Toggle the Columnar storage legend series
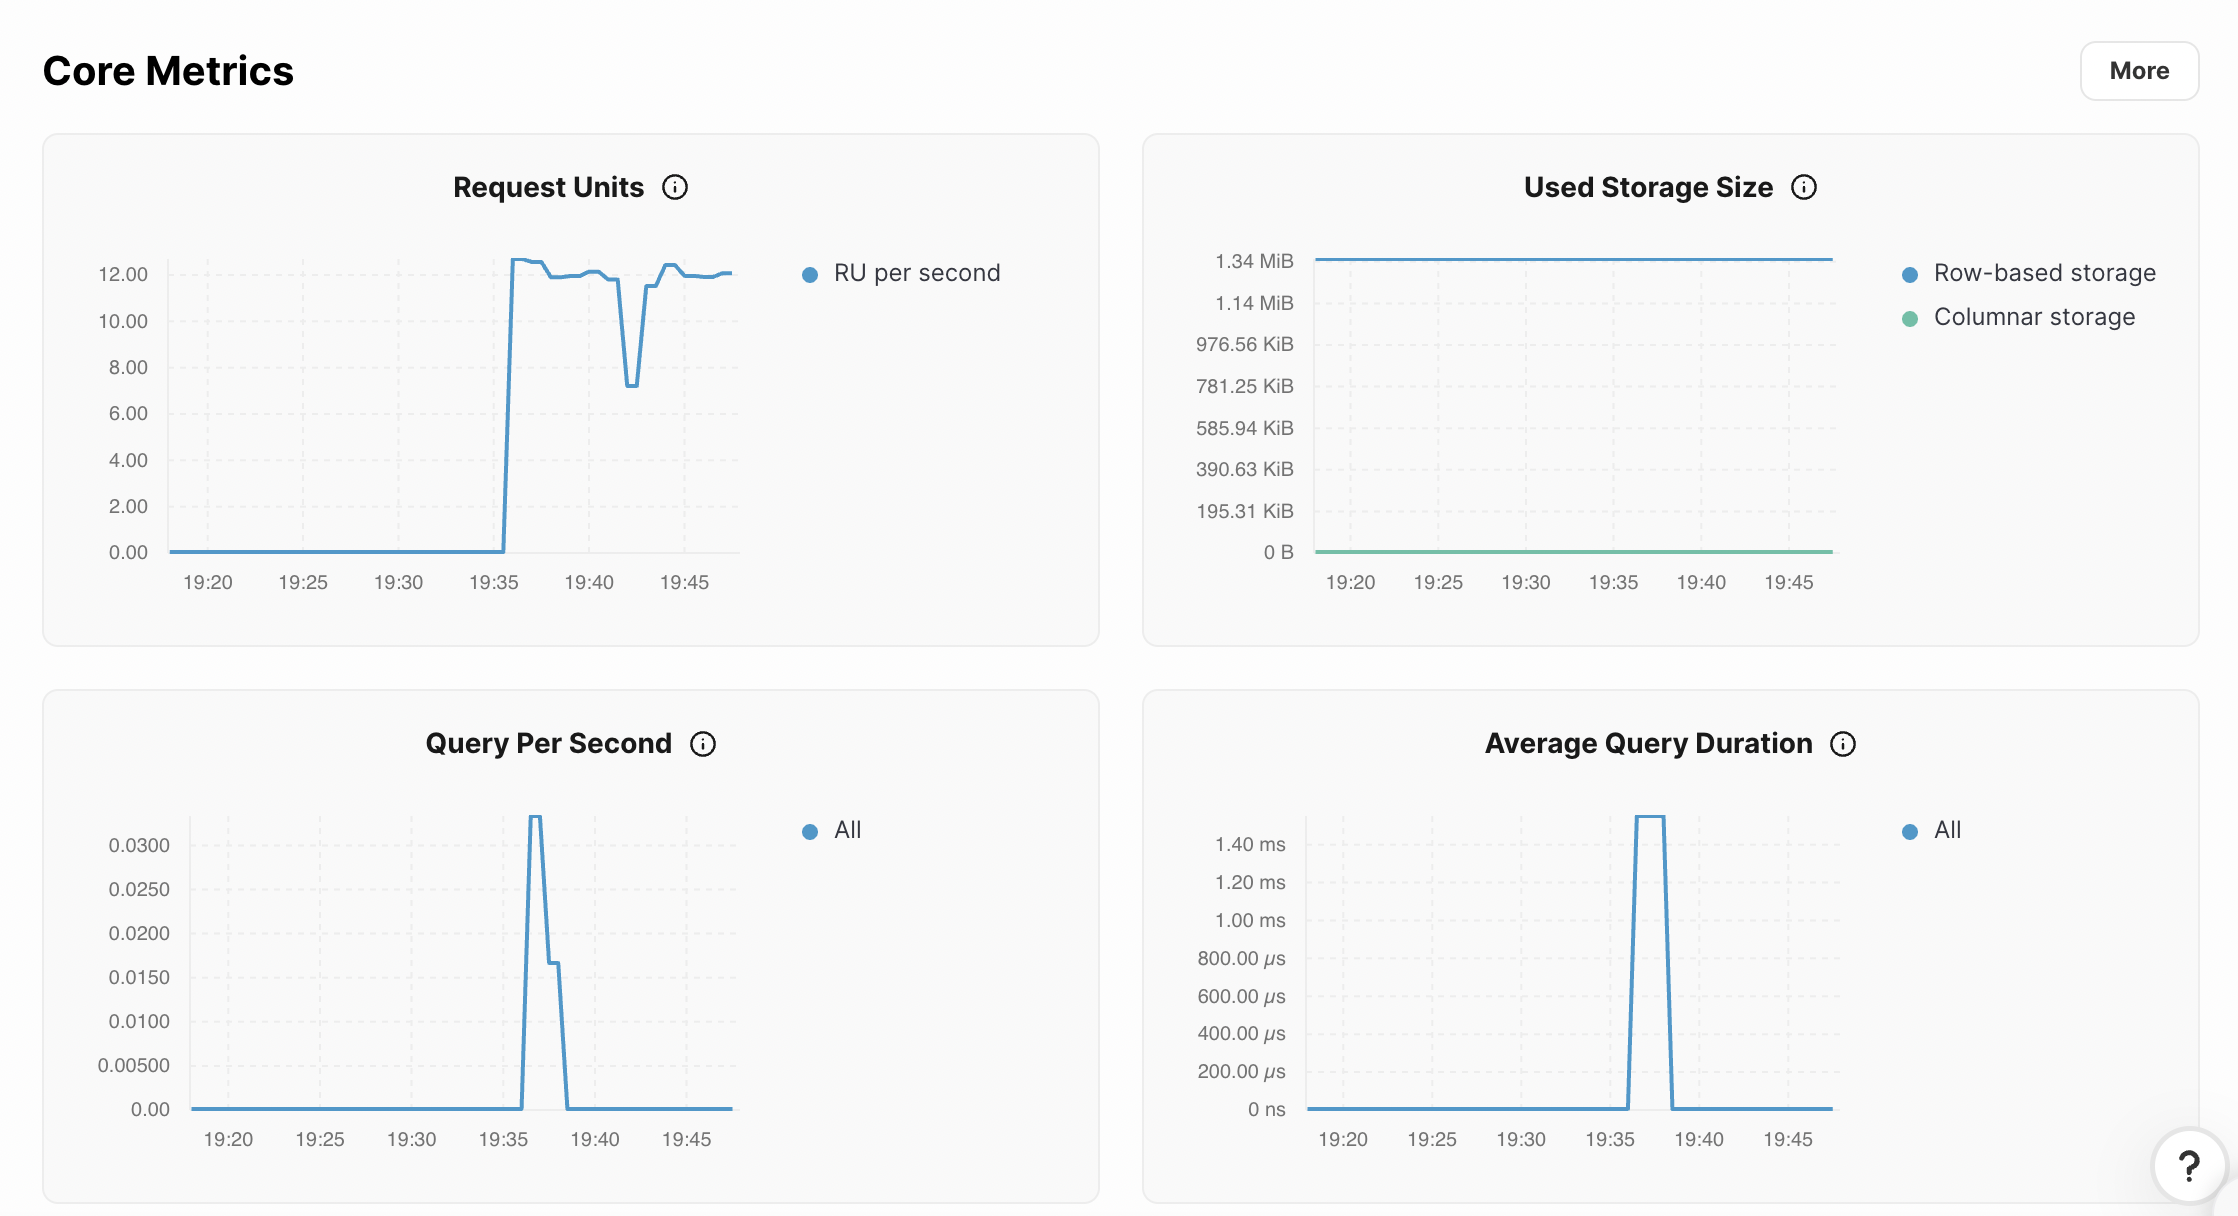 point(2034,317)
